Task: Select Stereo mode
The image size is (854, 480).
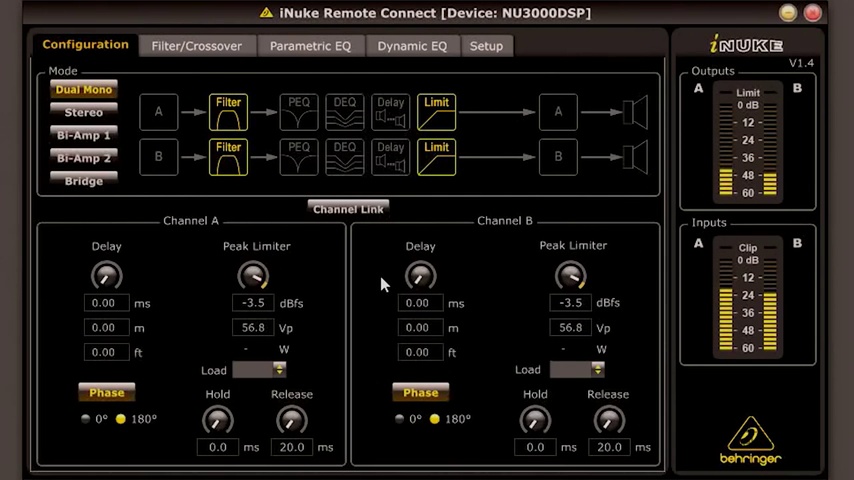Action: 83,112
